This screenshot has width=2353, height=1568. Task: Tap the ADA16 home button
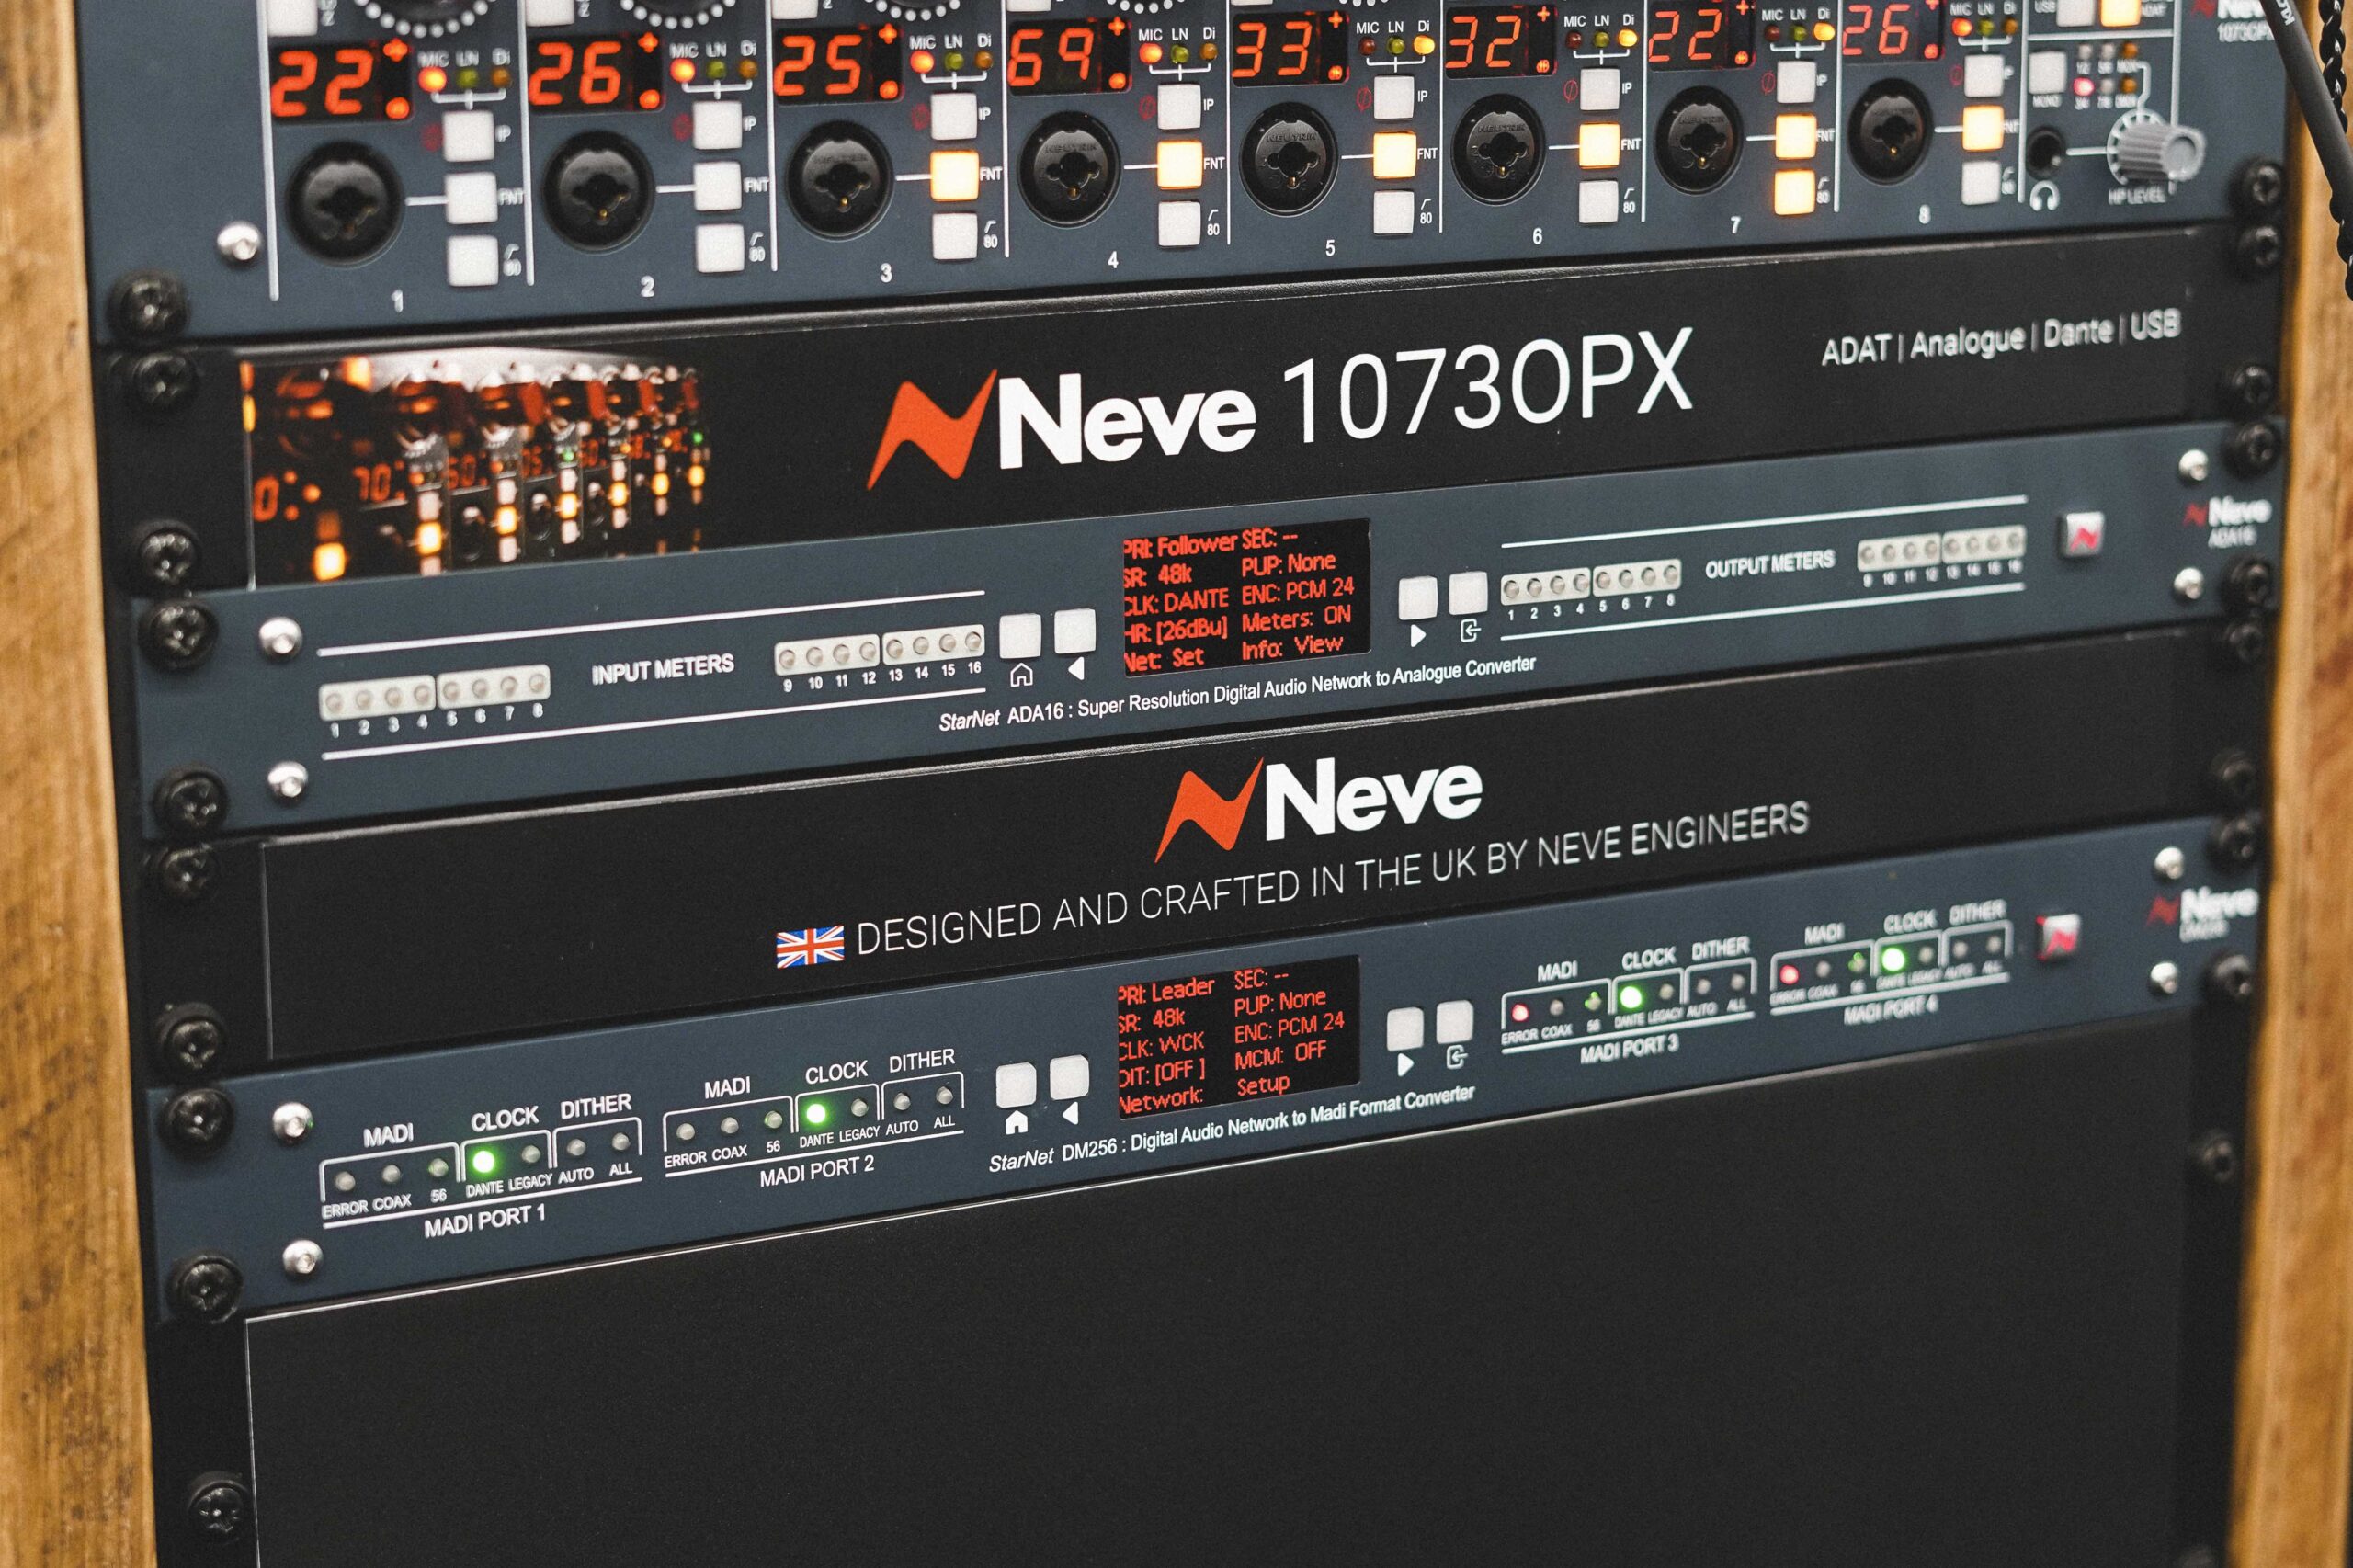(x=1020, y=636)
